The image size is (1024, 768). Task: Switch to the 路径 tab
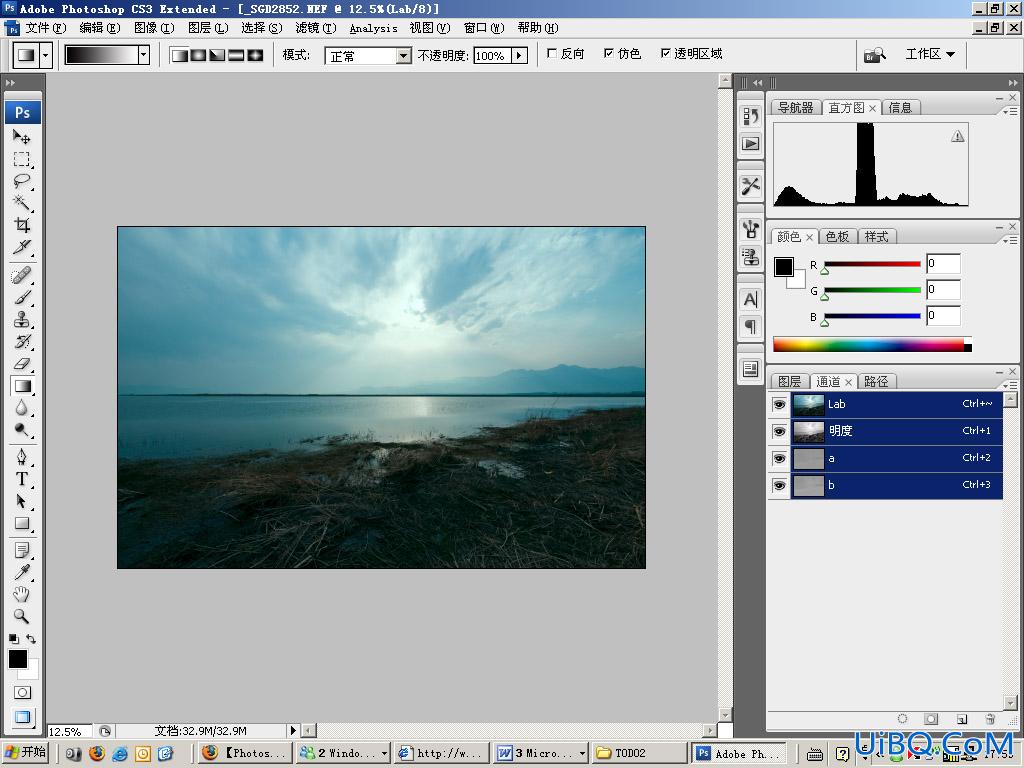(x=876, y=381)
